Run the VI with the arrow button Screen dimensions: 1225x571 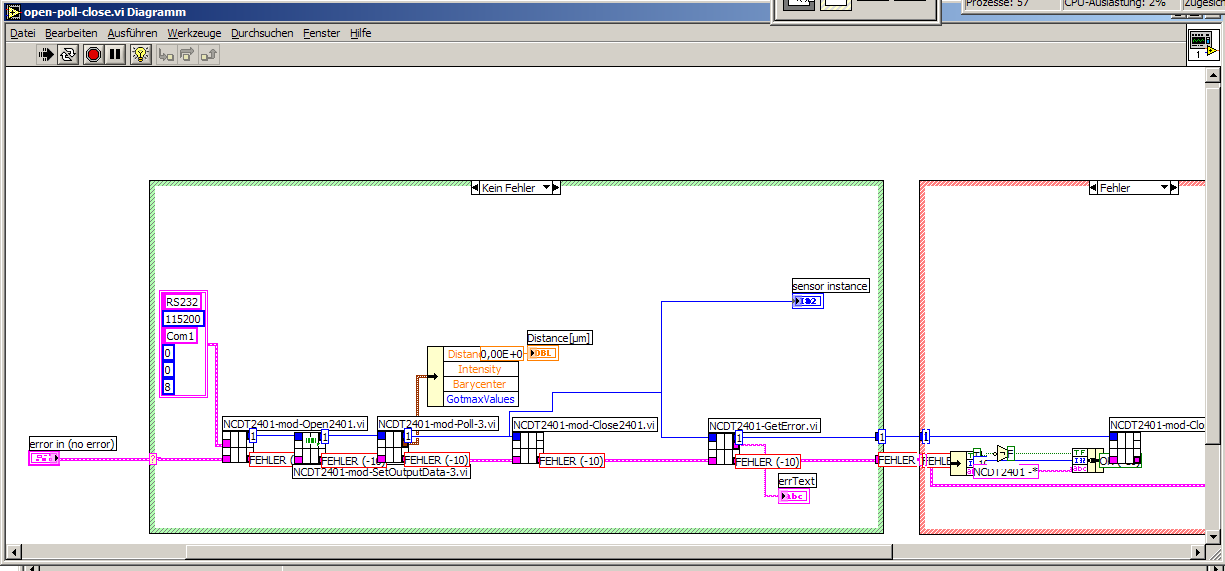coord(46,55)
